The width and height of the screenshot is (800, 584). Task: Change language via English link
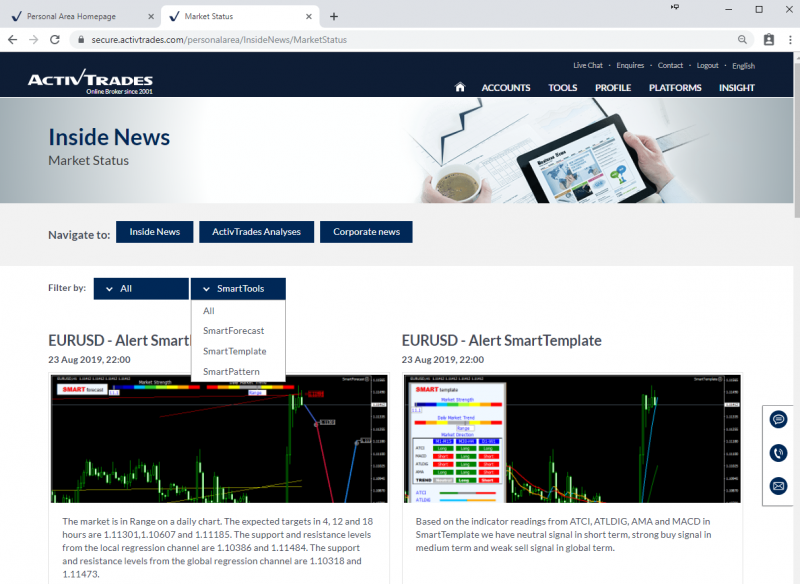(x=743, y=66)
